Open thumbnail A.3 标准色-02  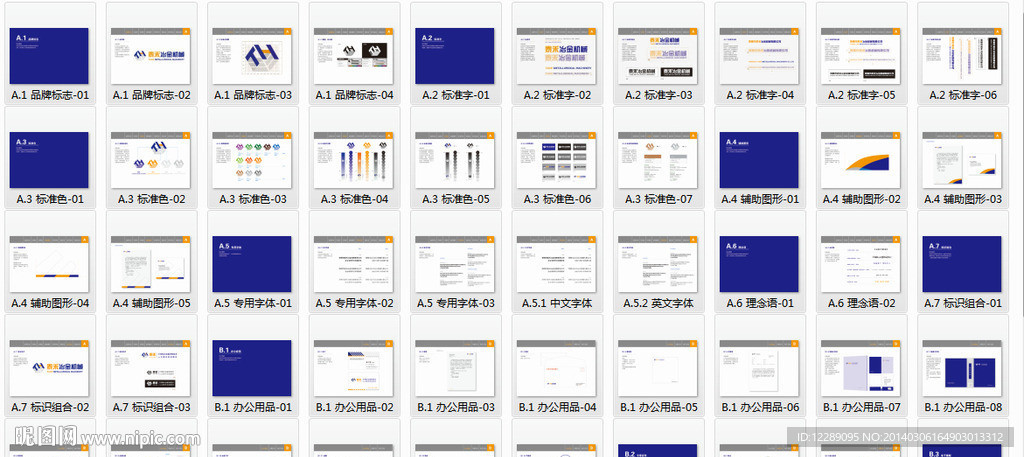pyautogui.click(x=150, y=160)
